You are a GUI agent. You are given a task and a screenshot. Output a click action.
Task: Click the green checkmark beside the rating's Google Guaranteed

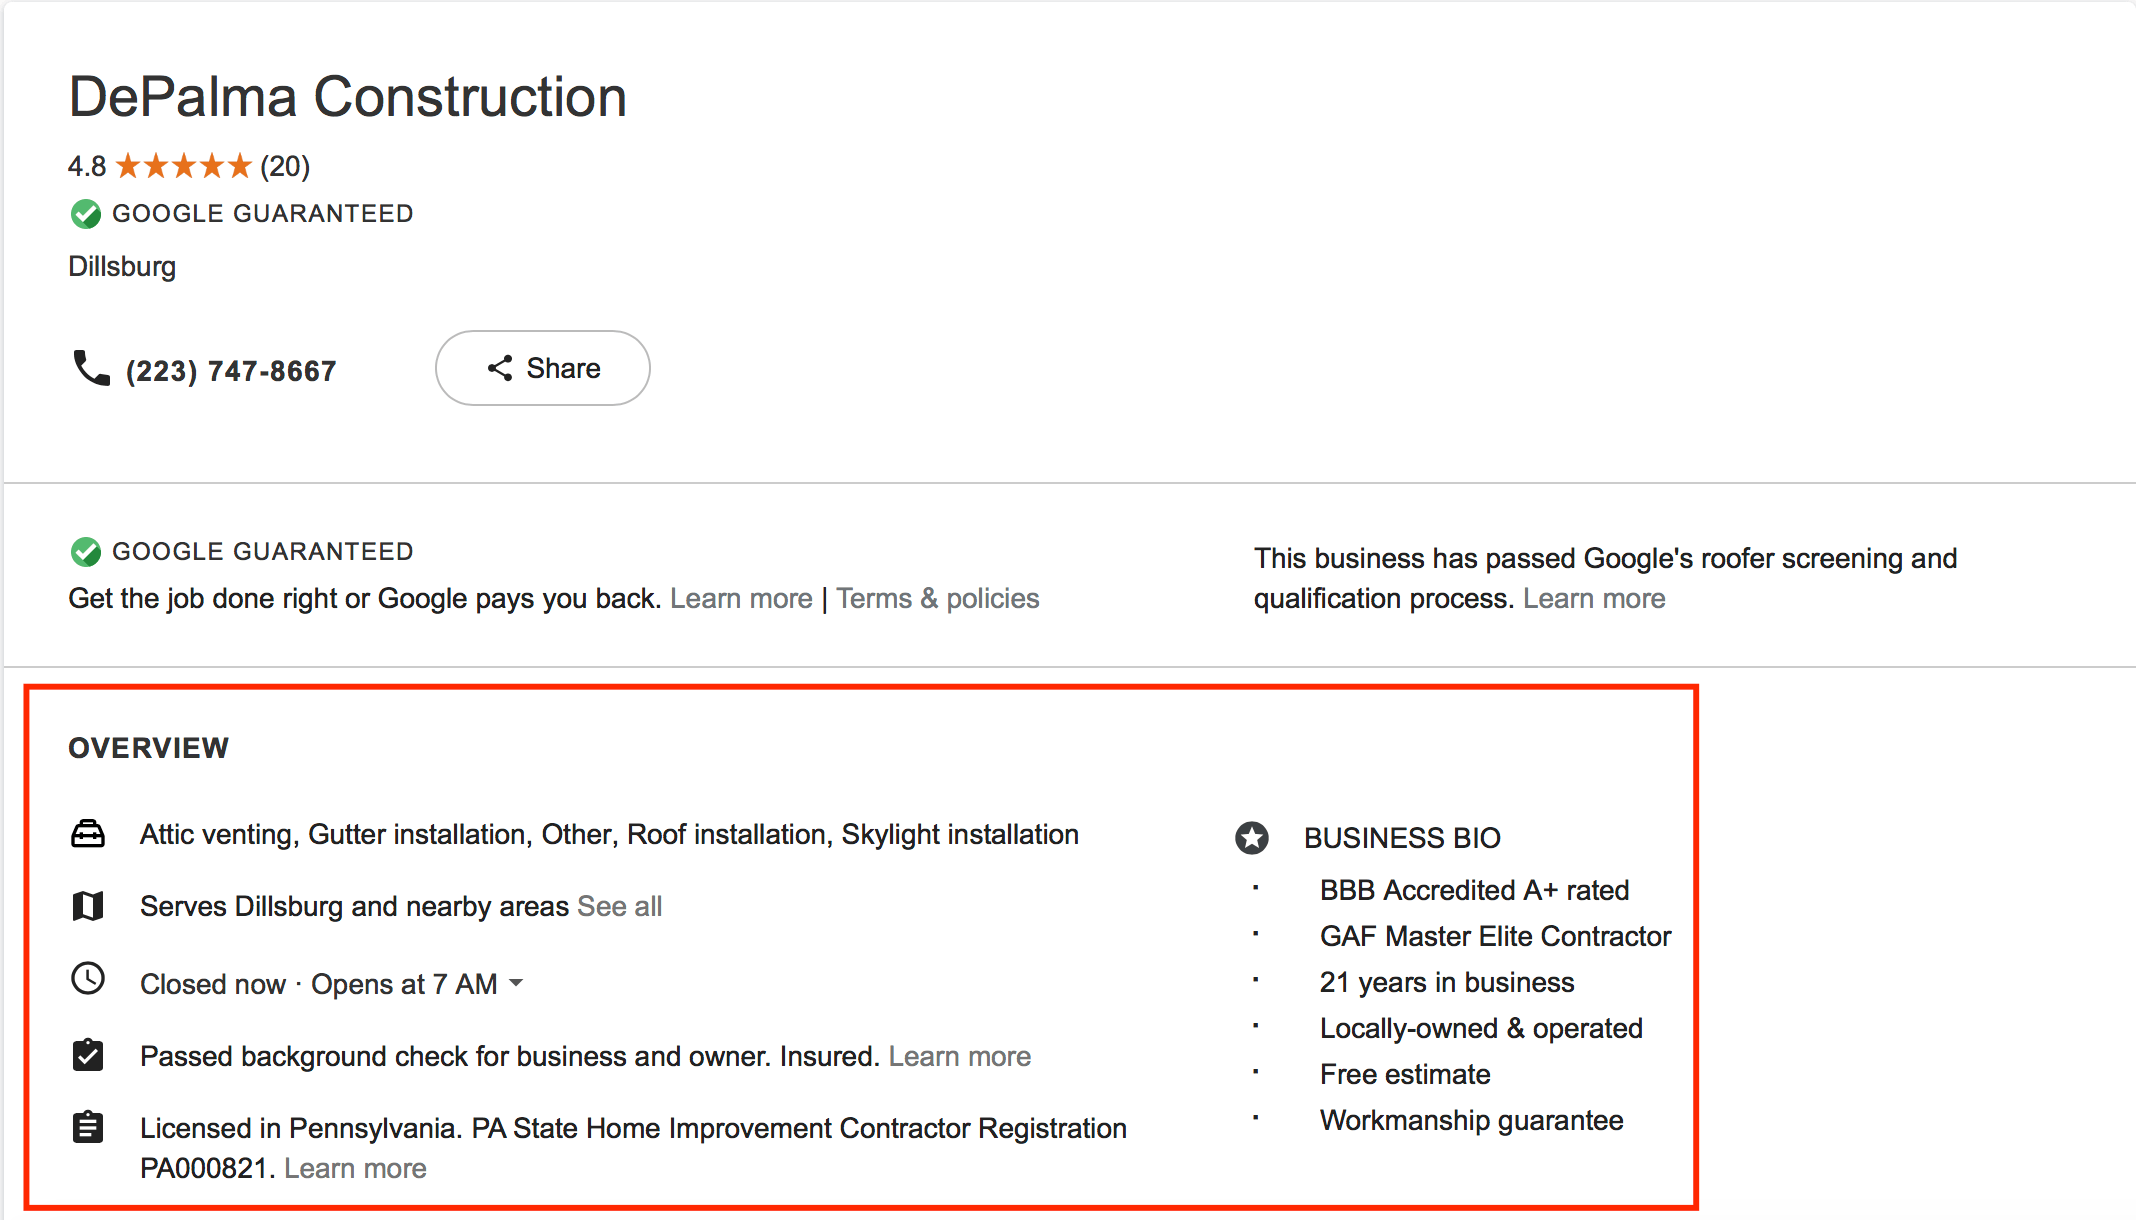pyautogui.click(x=86, y=214)
